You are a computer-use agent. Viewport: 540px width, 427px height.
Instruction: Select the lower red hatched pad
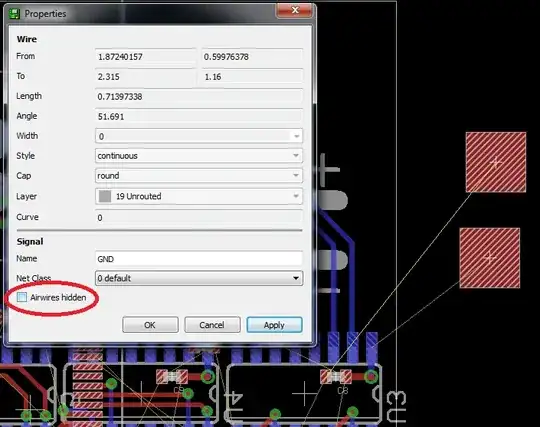click(490, 258)
